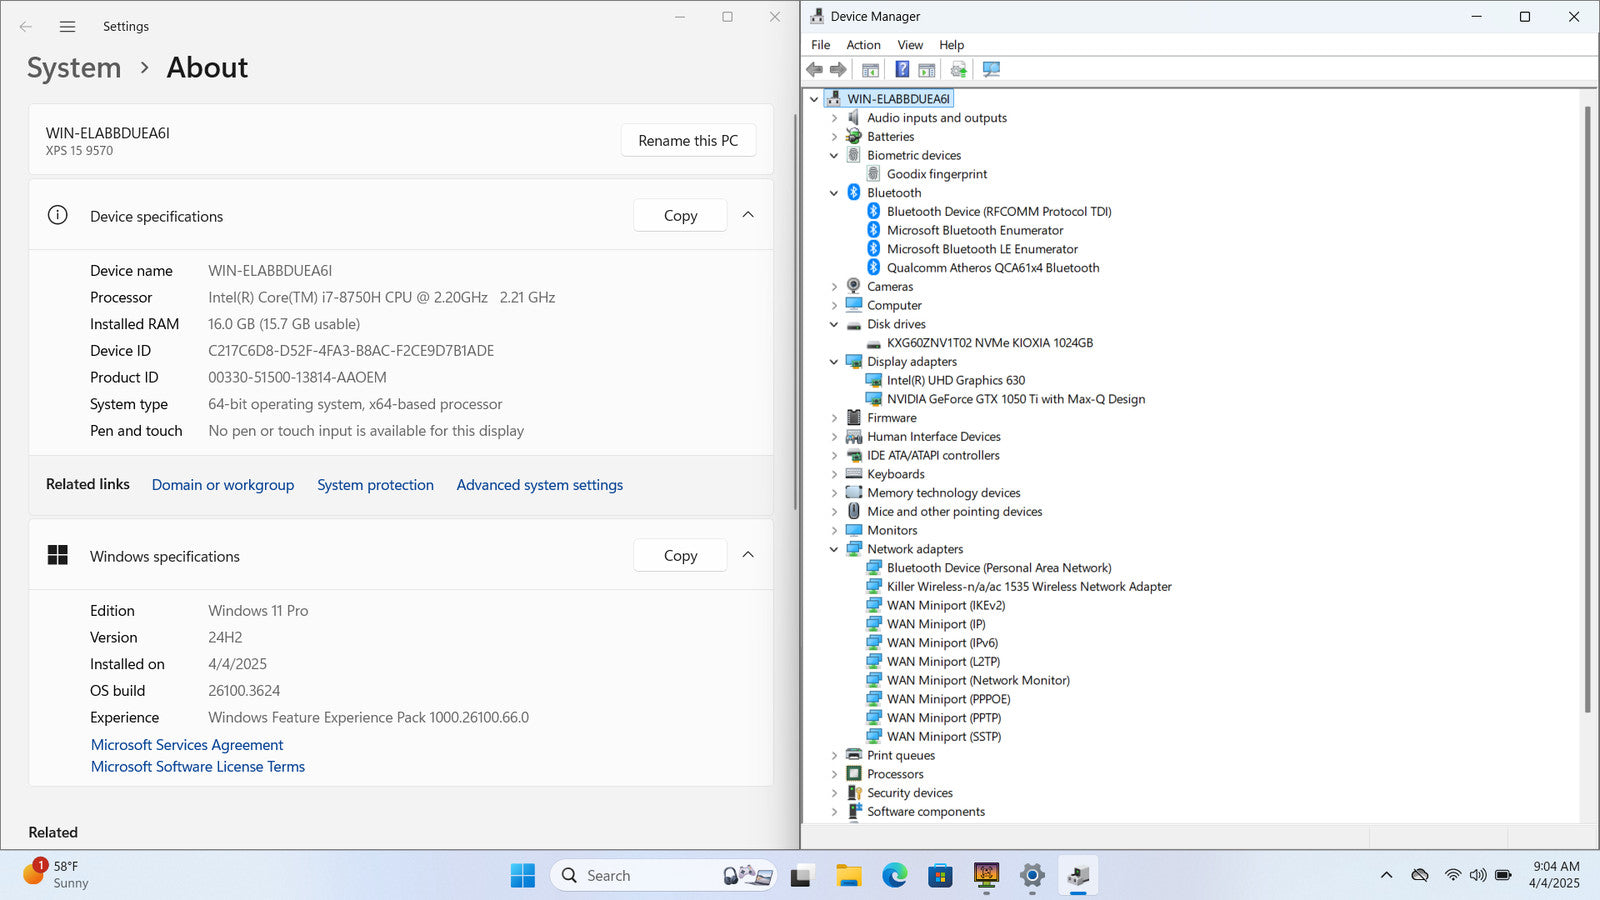This screenshot has width=1600, height=900.
Task: Launch Microsoft Edge from the taskbar
Action: (x=894, y=876)
